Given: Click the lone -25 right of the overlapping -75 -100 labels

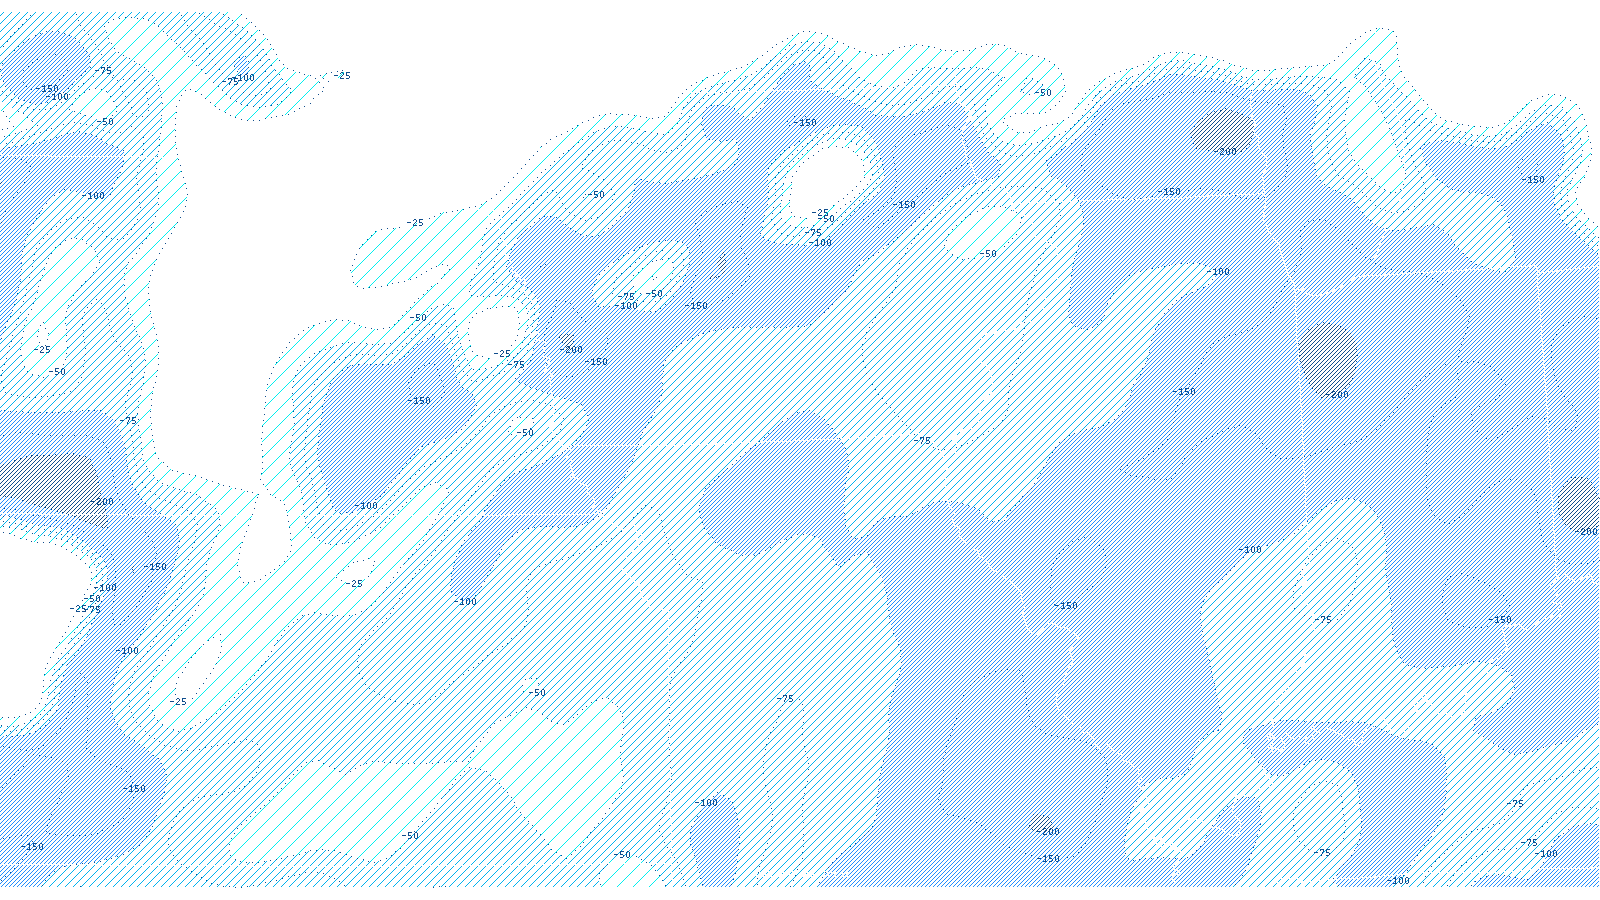Looking at the screenshot, I should pyautogui.click(x=342, y=75).
